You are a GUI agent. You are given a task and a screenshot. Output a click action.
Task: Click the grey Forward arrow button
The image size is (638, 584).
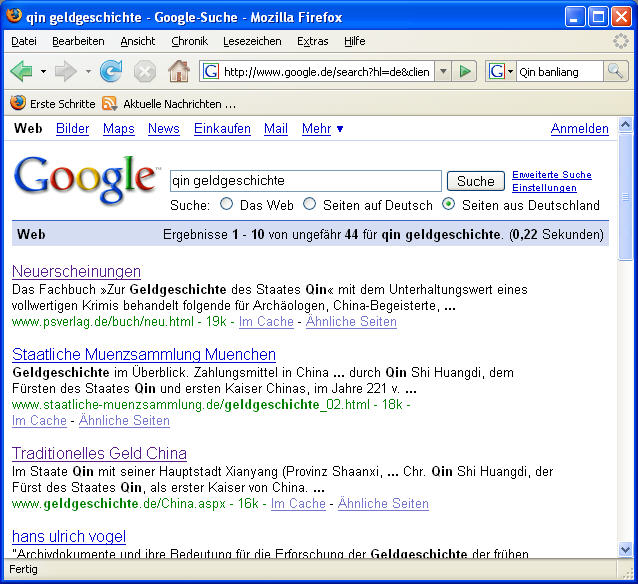pos(66,72)
